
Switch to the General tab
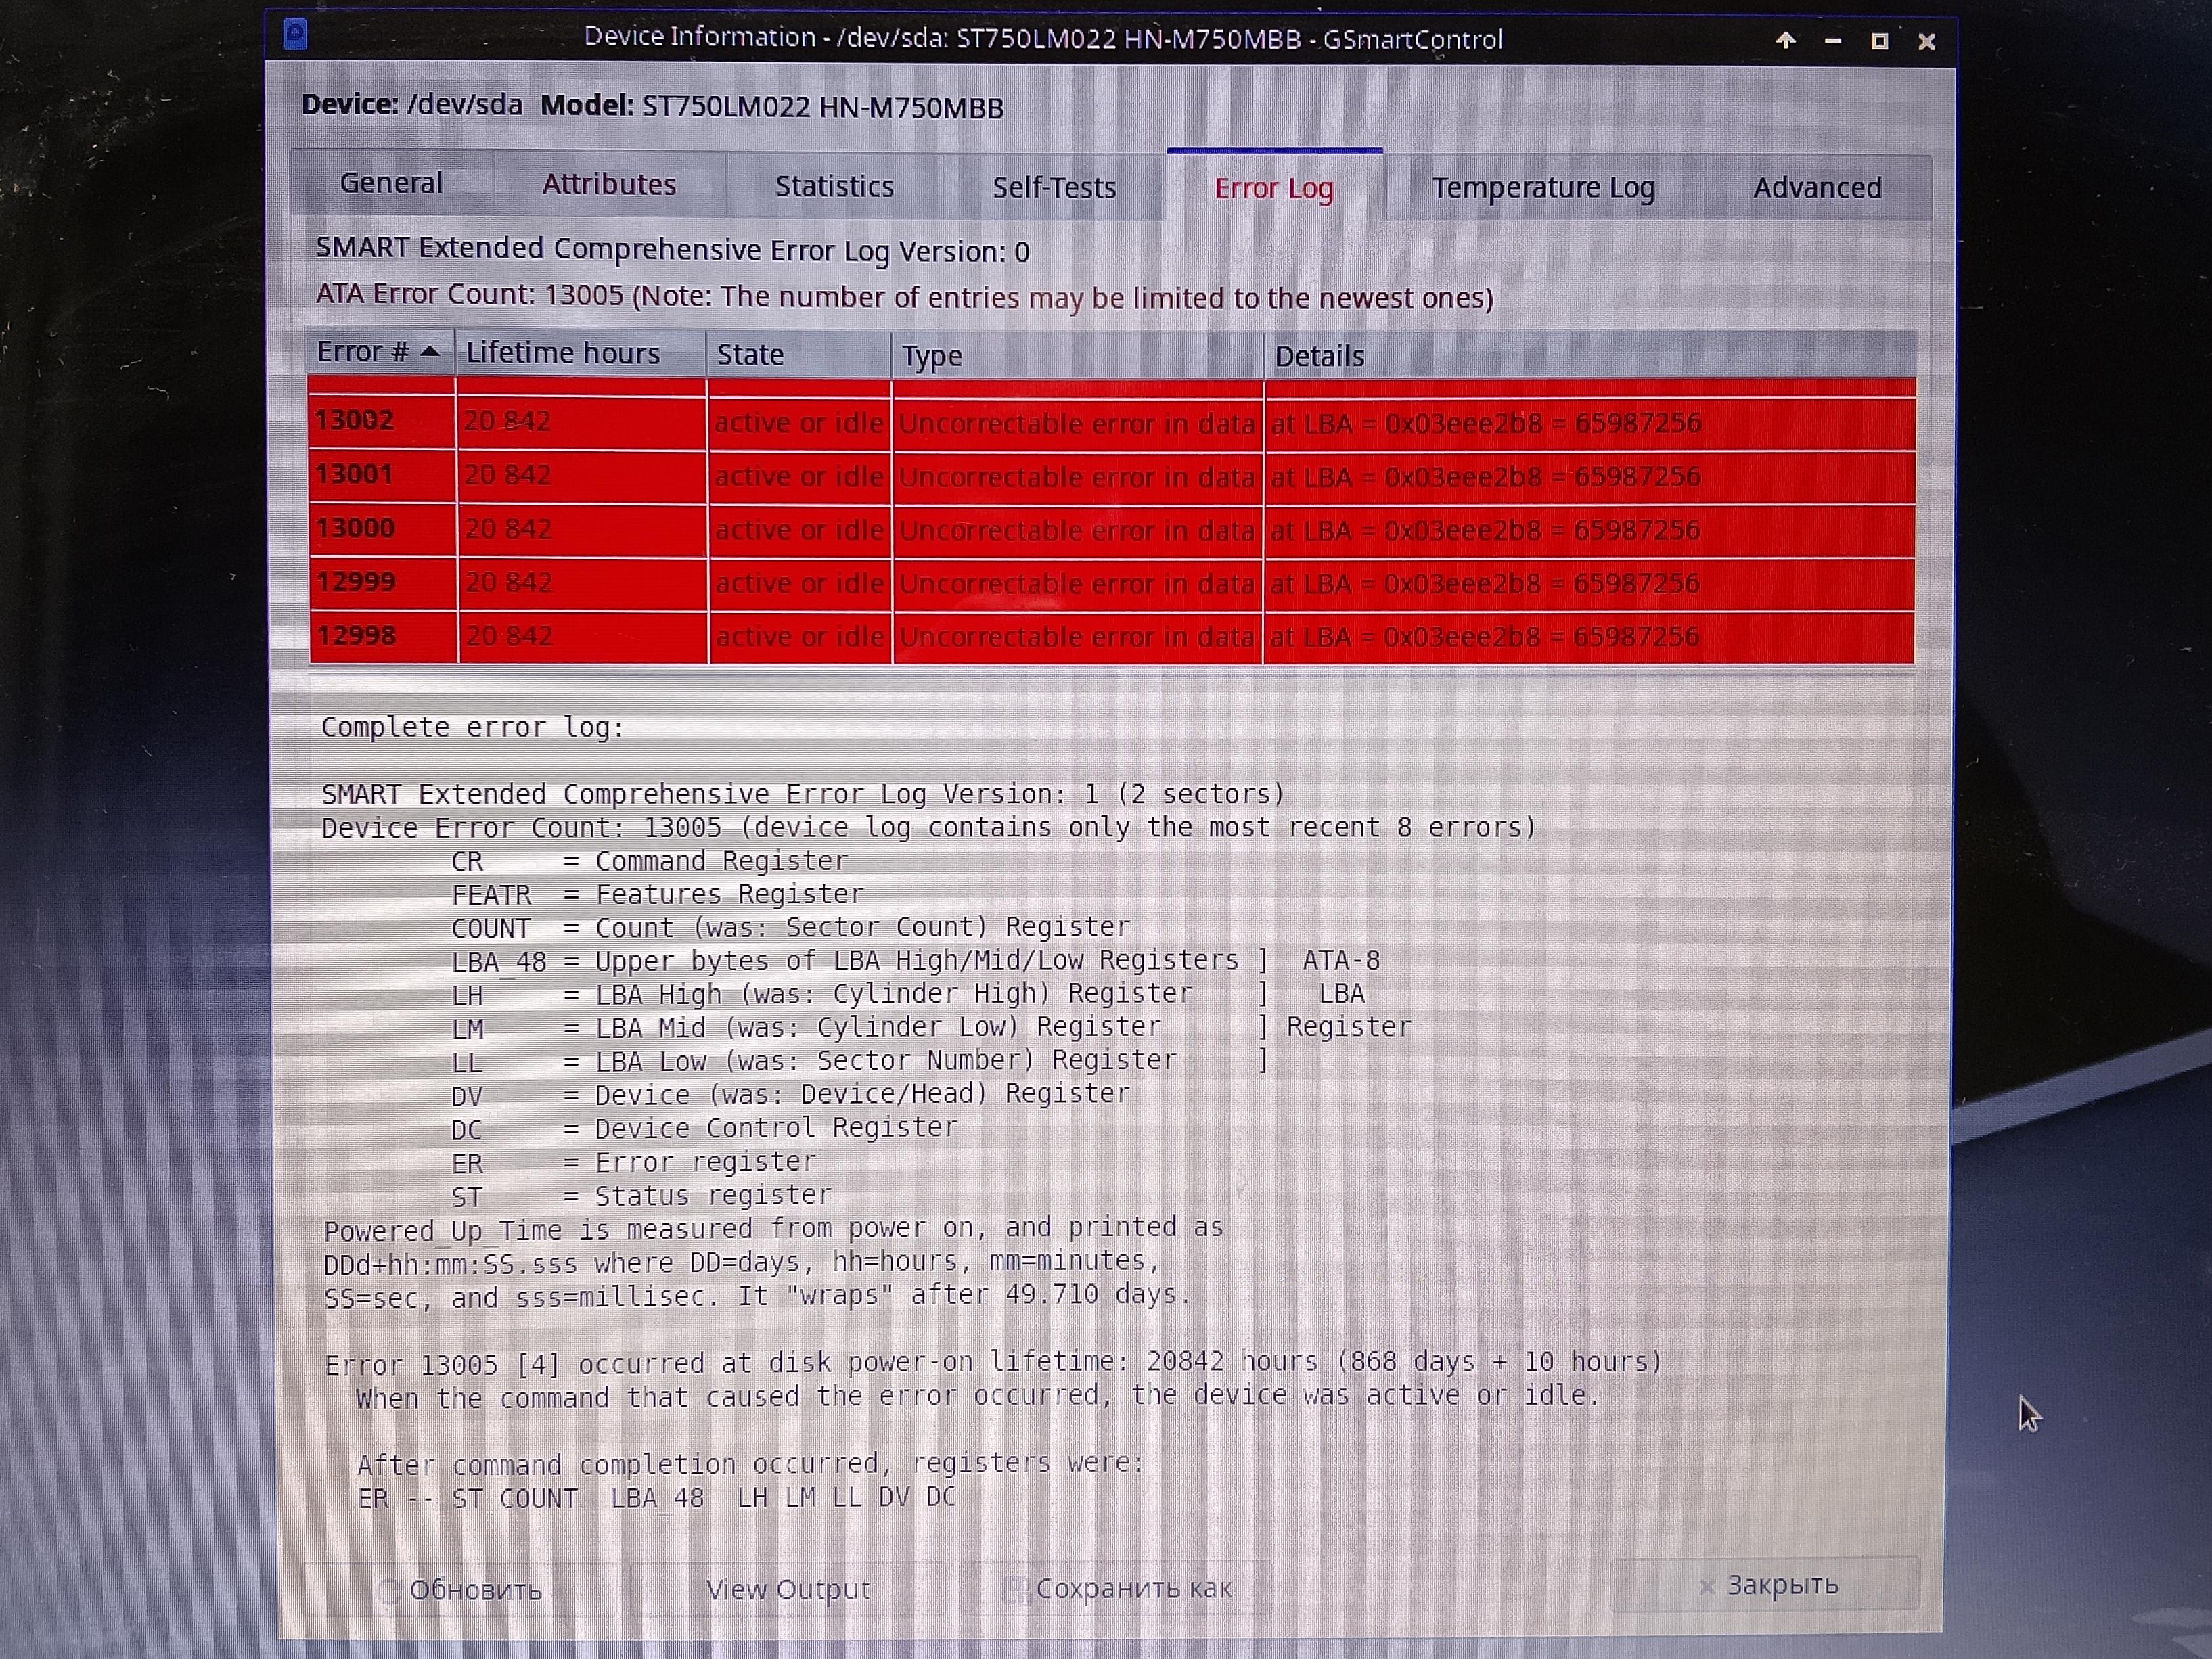pyautogui.click(x=391, y=183)
